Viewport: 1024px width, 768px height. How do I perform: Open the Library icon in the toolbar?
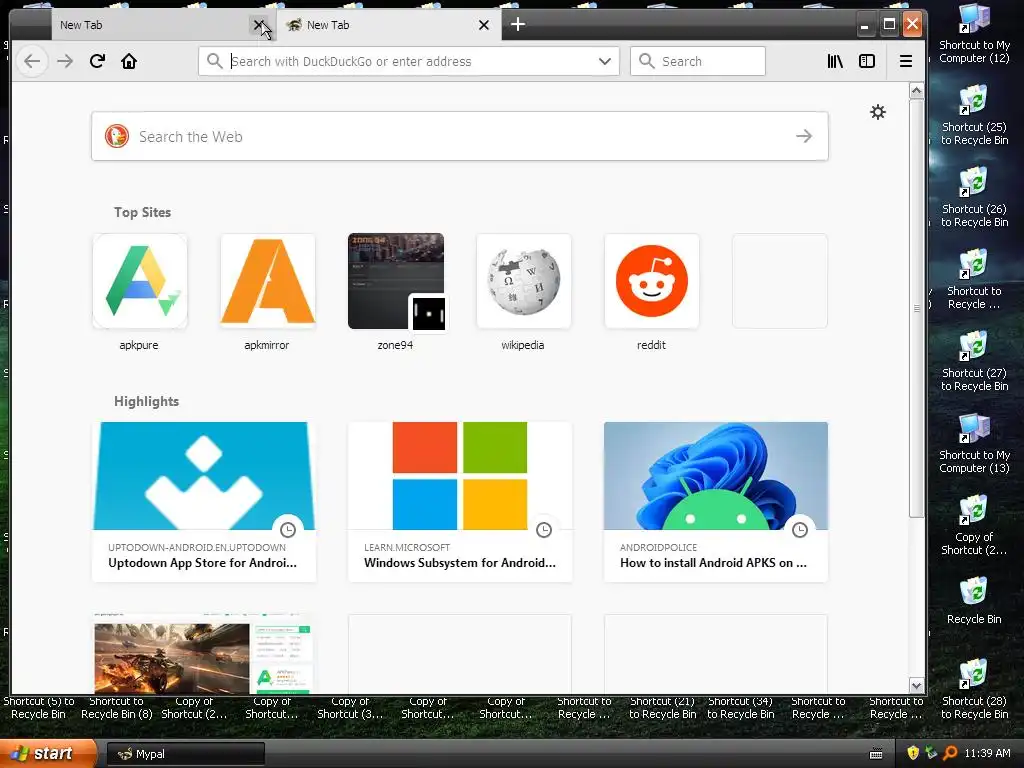pyautogui.click(x=835, y=61)
